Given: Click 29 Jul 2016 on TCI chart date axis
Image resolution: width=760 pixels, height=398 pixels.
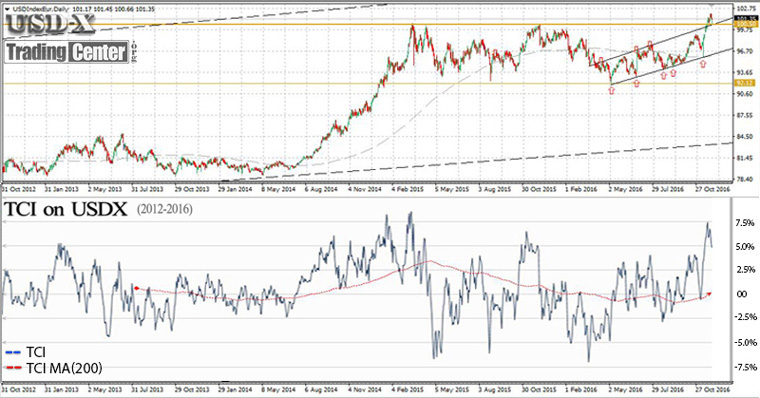Looking at the screenshot, I should pos(668,389).
